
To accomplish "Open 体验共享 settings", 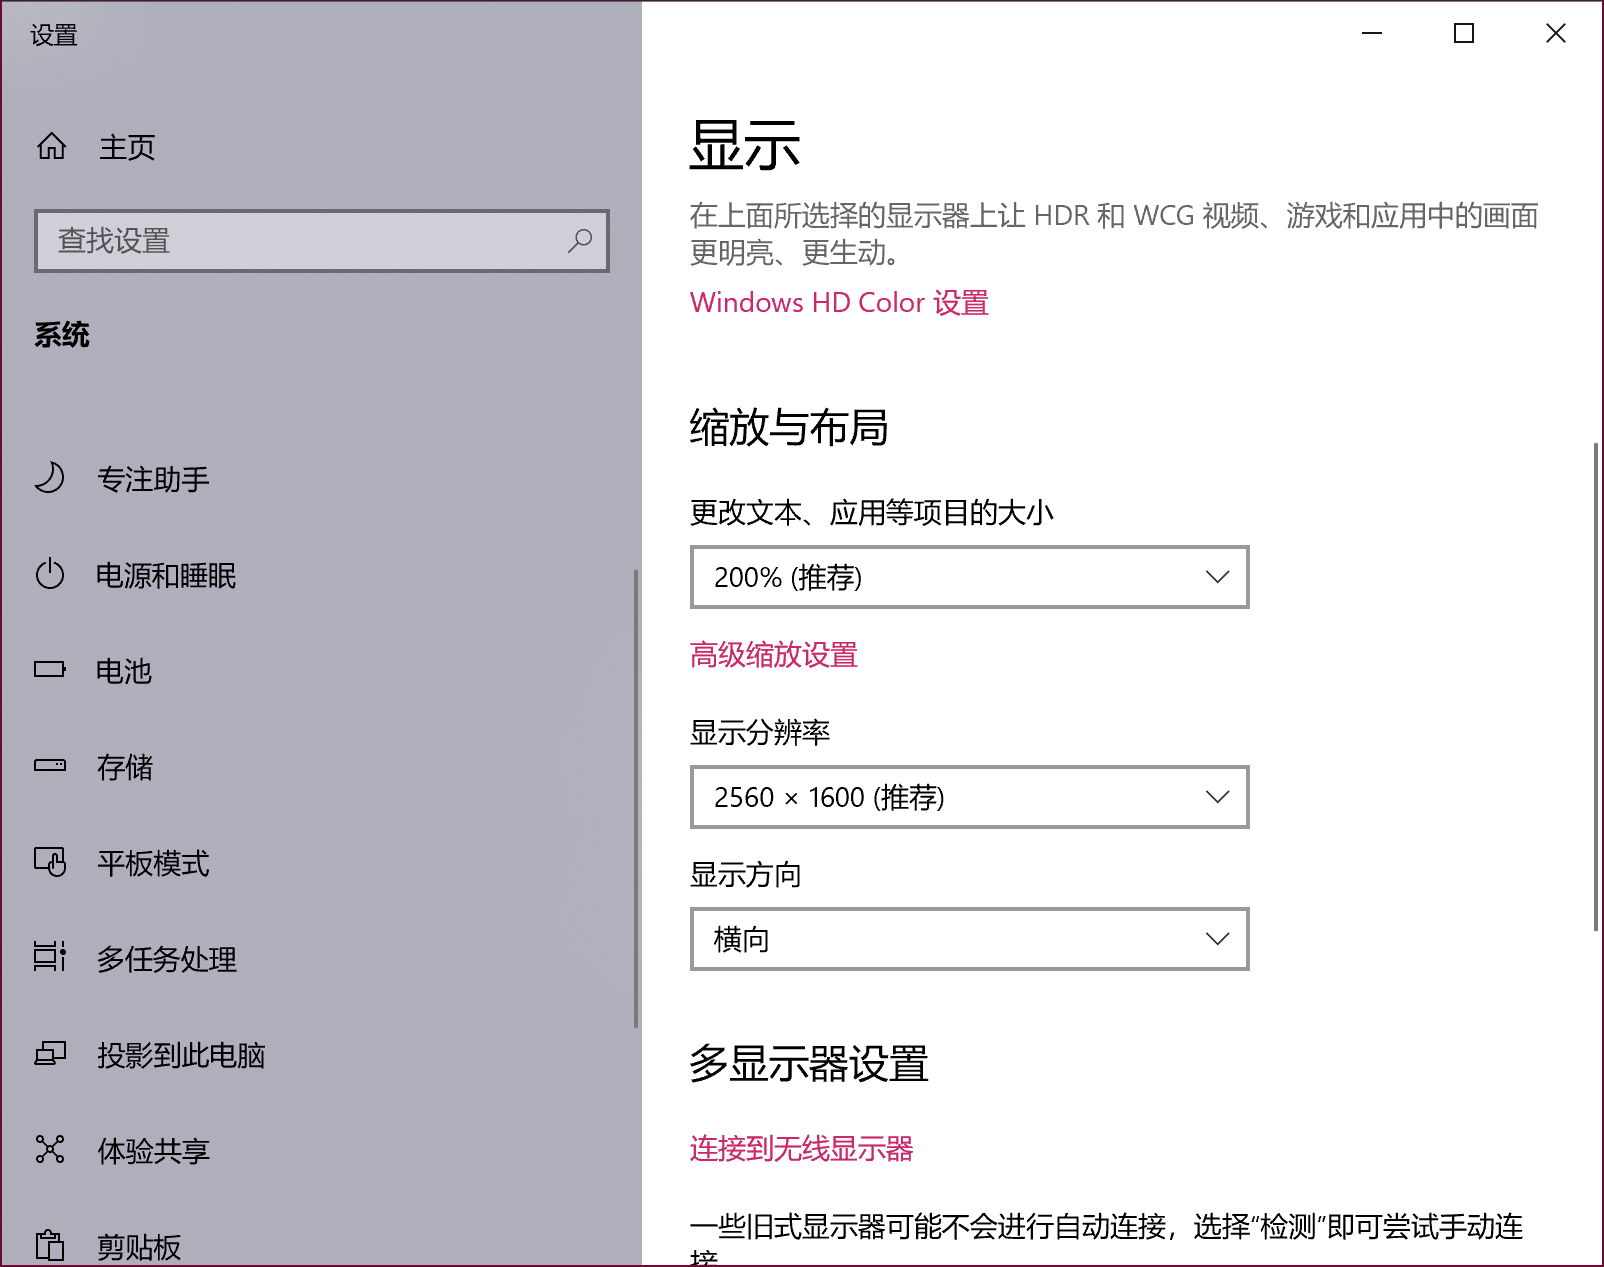I will click(152, 1151).
